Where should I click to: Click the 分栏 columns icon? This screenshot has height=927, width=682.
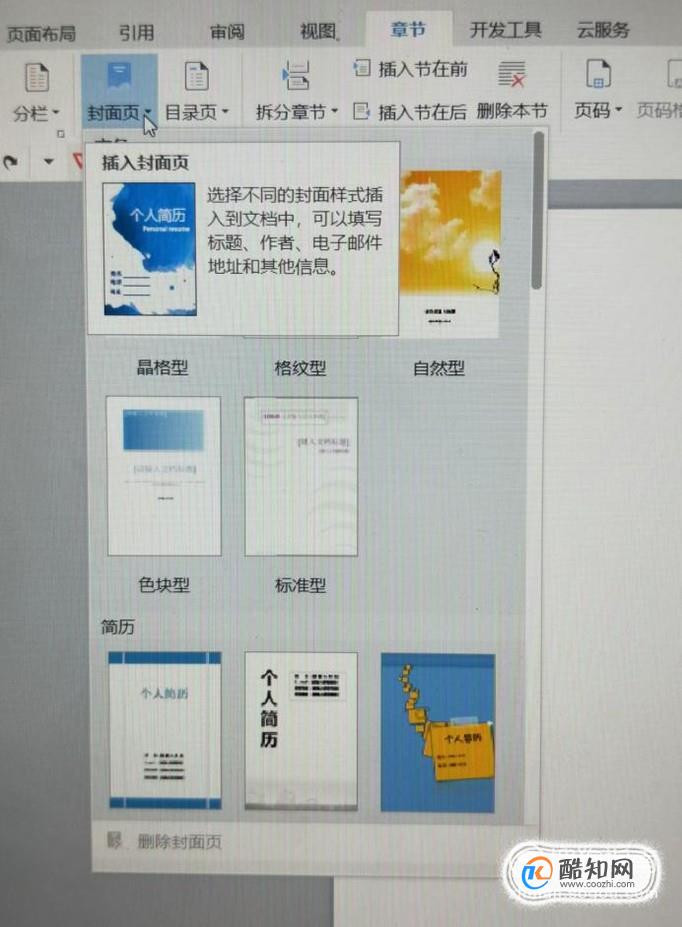point(37,77)
